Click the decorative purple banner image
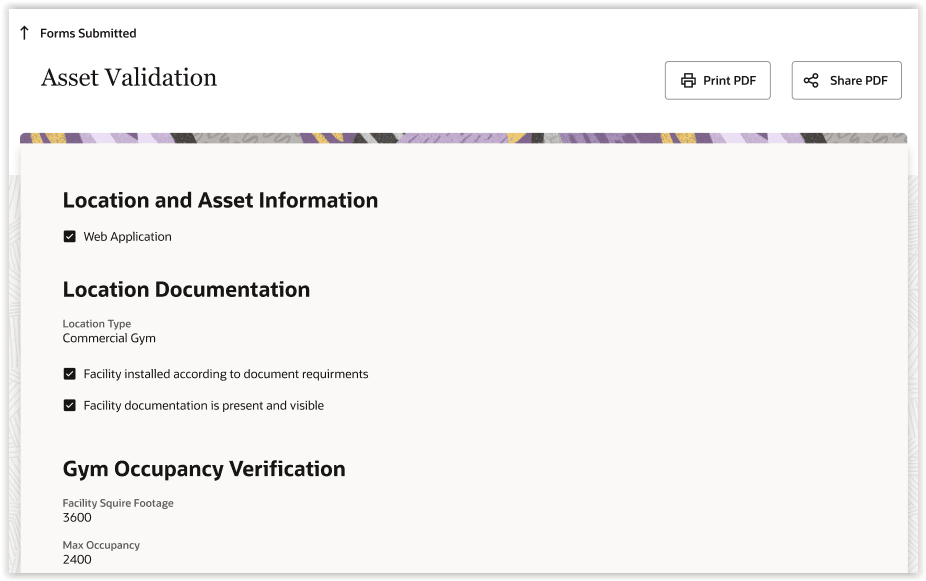Image resolution: width=926 pixels, height=581 pixels. [463, 139]
